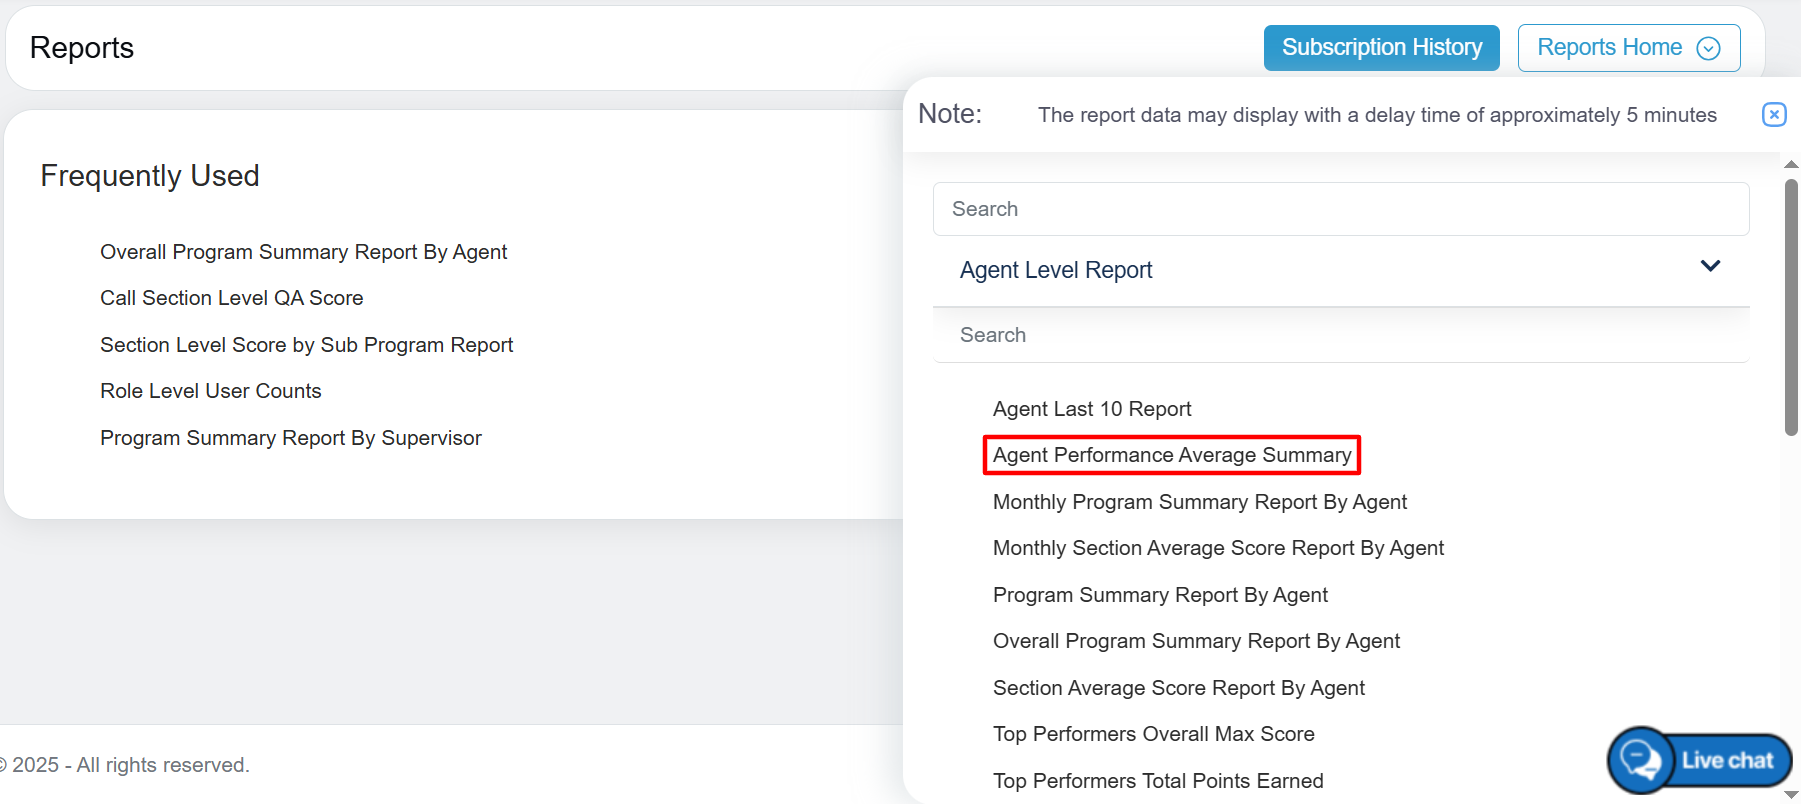
Task: Close the report delay note
Action: (1773, 114)
